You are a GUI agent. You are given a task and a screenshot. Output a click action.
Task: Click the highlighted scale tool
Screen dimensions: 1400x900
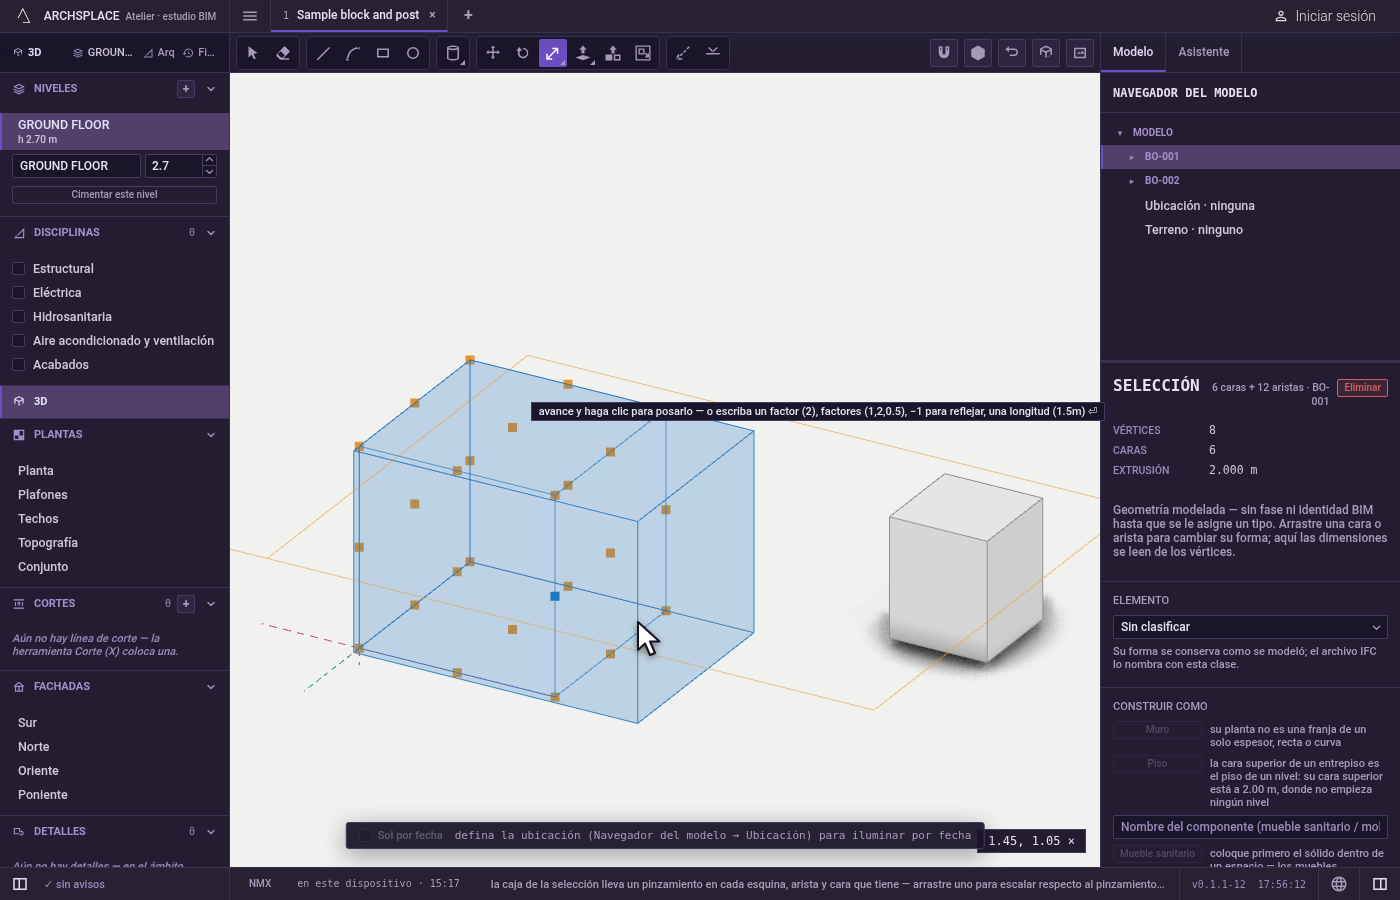[x=553, y=53]
